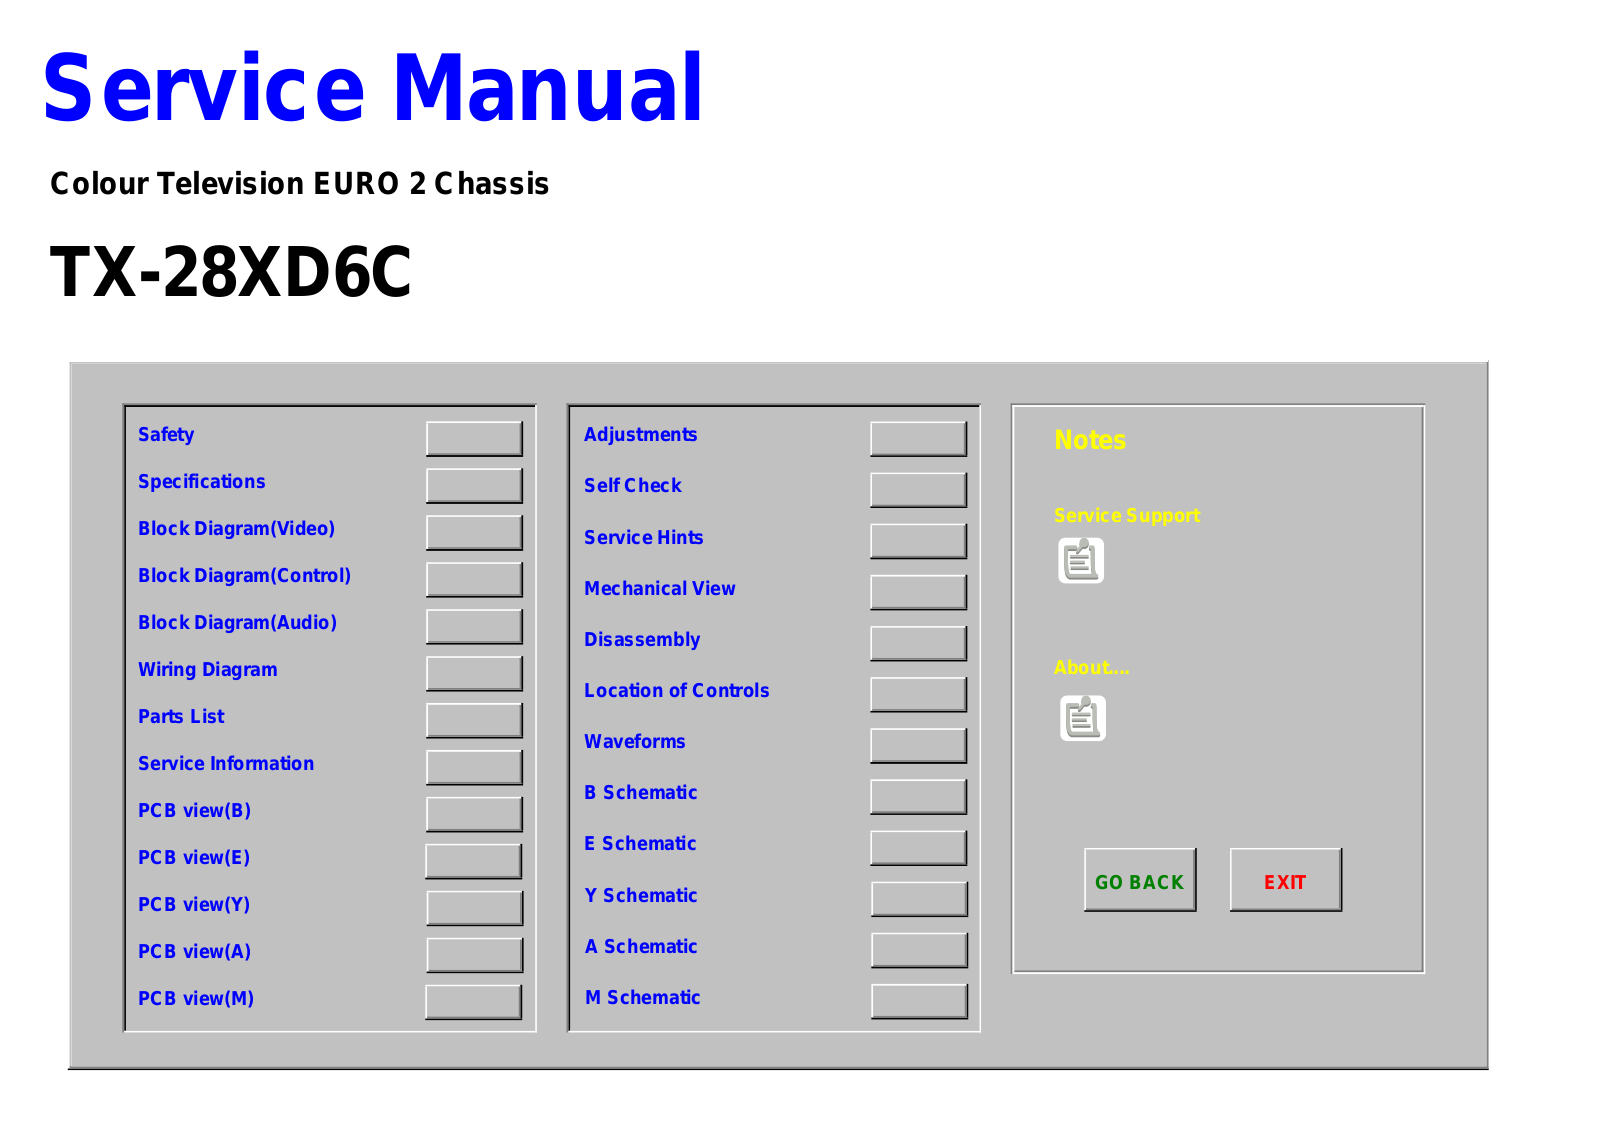Open the E Schematic button
The width and height of the screenshot is (1600, 1131).
[x=918, y=848]
